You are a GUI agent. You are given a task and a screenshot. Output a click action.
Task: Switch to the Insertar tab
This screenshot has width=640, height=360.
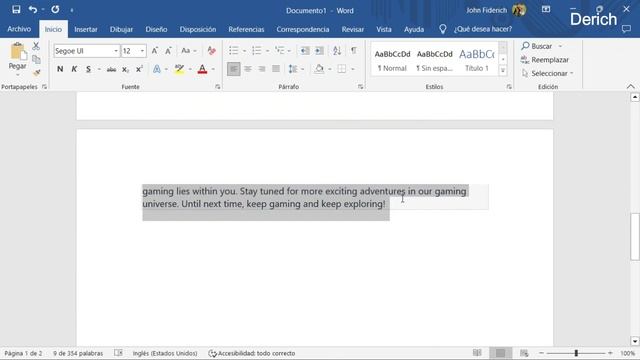click(x=86, y=29)
